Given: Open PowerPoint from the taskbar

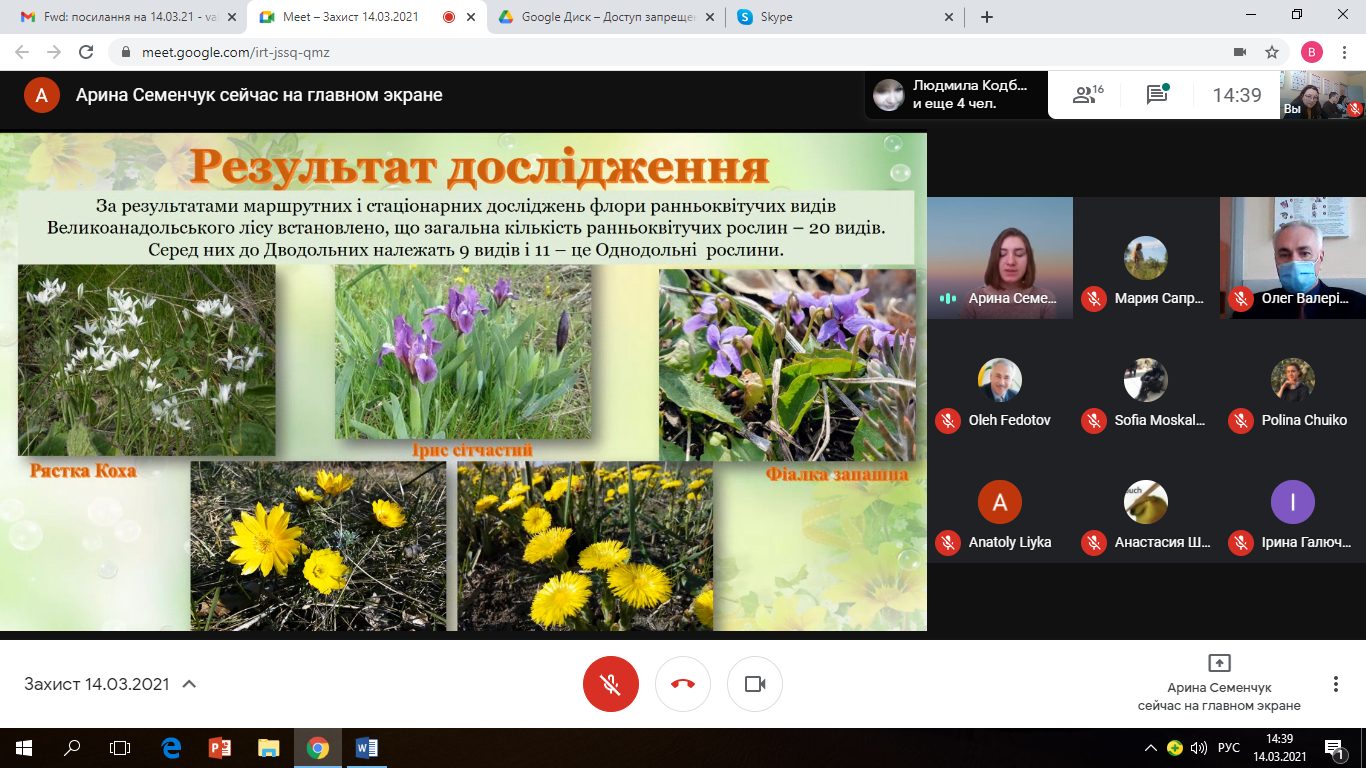Looking at the screenshot, I should click(220, 747).
